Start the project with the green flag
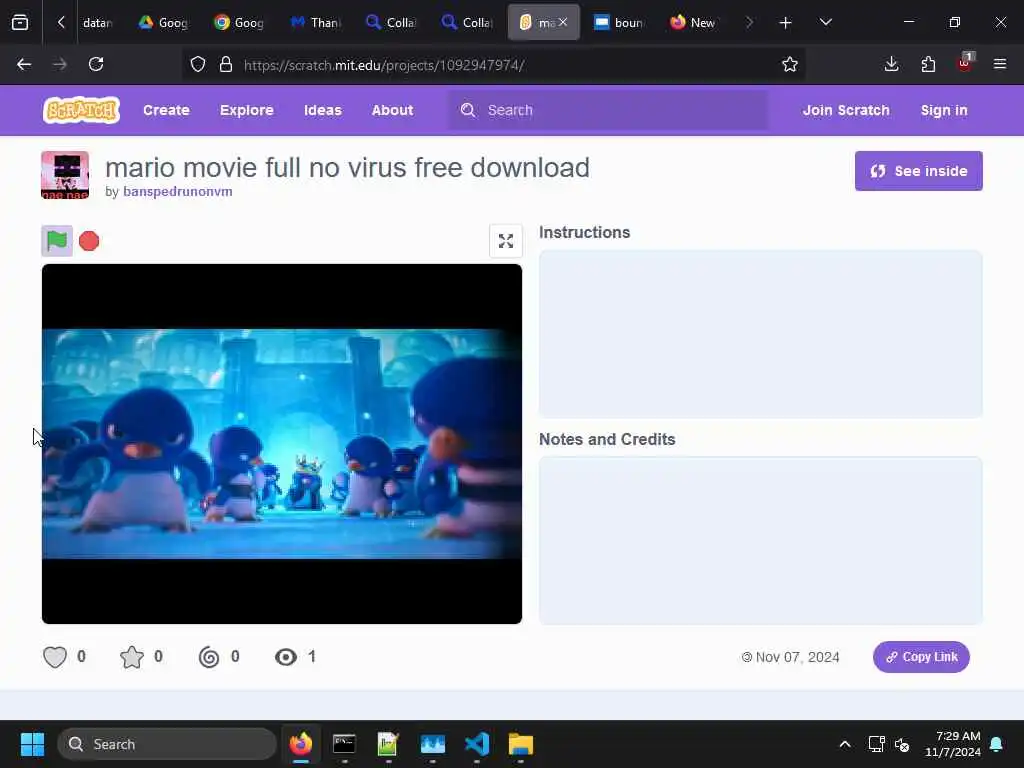 [57, 241]
